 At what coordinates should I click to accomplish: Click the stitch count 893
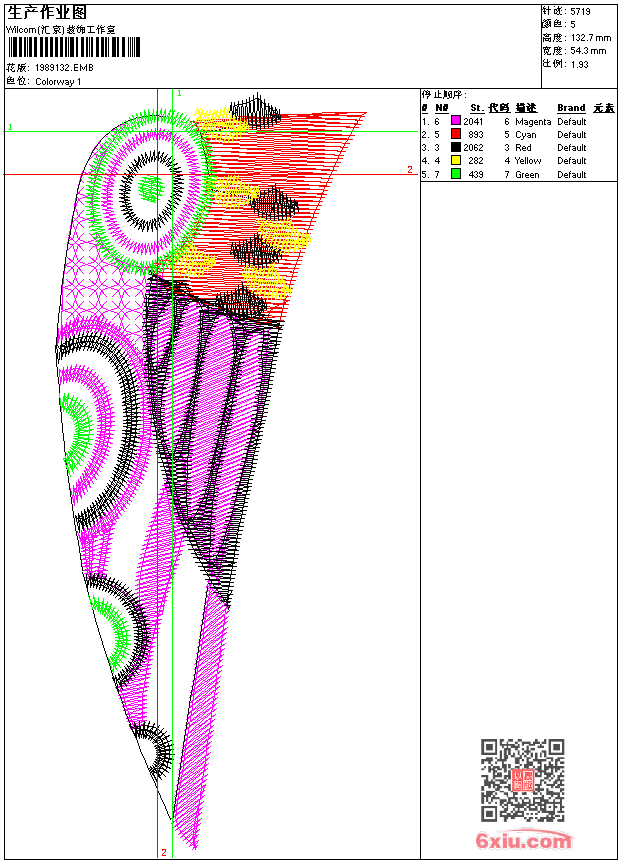(476, 134)
